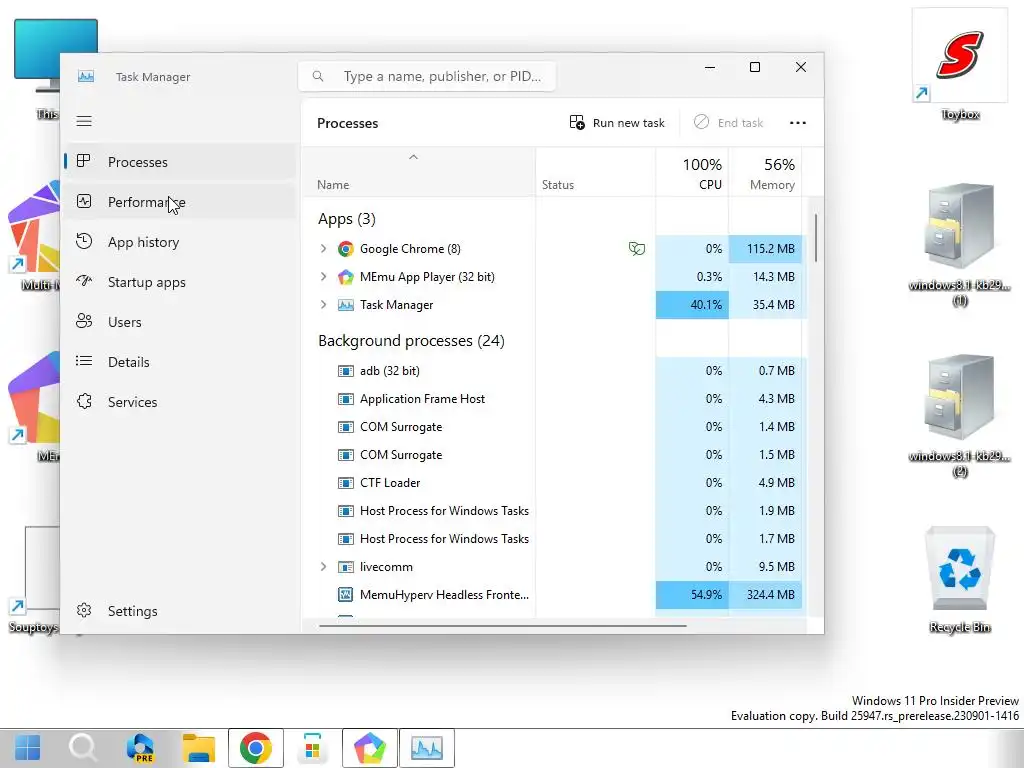Select windows8.1-kb29... (1) desktop file

(x=959, y=246)
